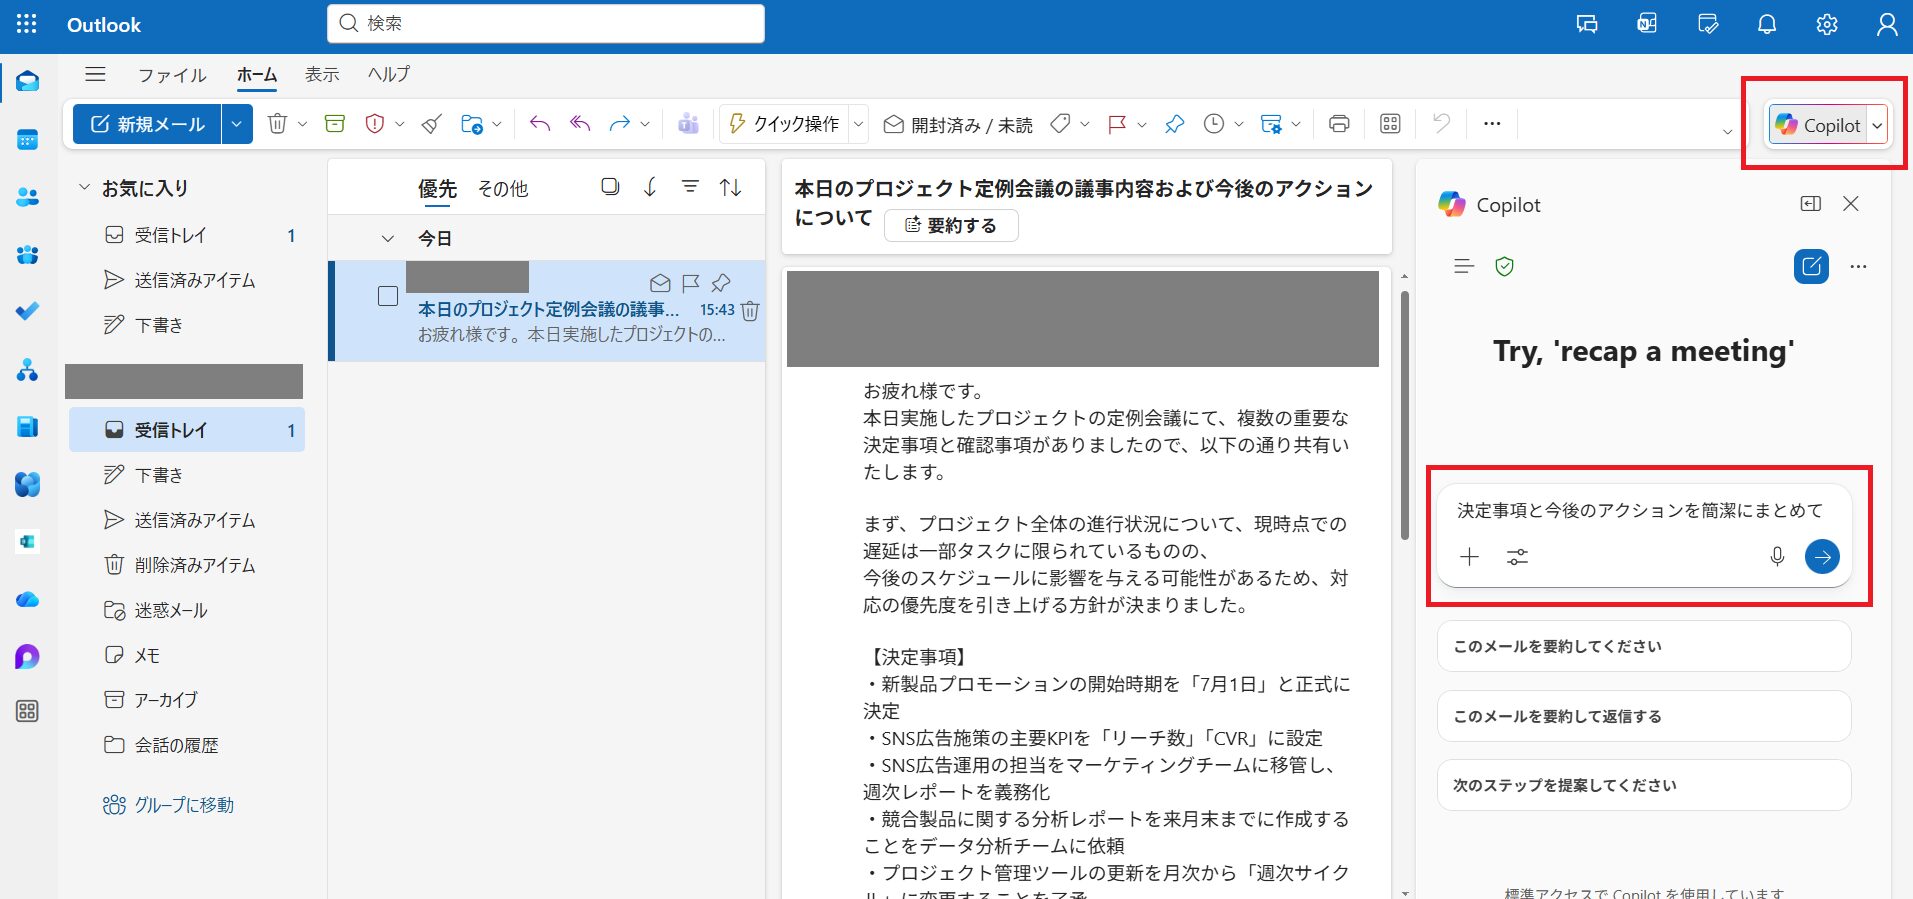This screenshot has width=1913, height=899.
Task: Open the Calendar icon in left sidebar
Action: click(27, 140)
